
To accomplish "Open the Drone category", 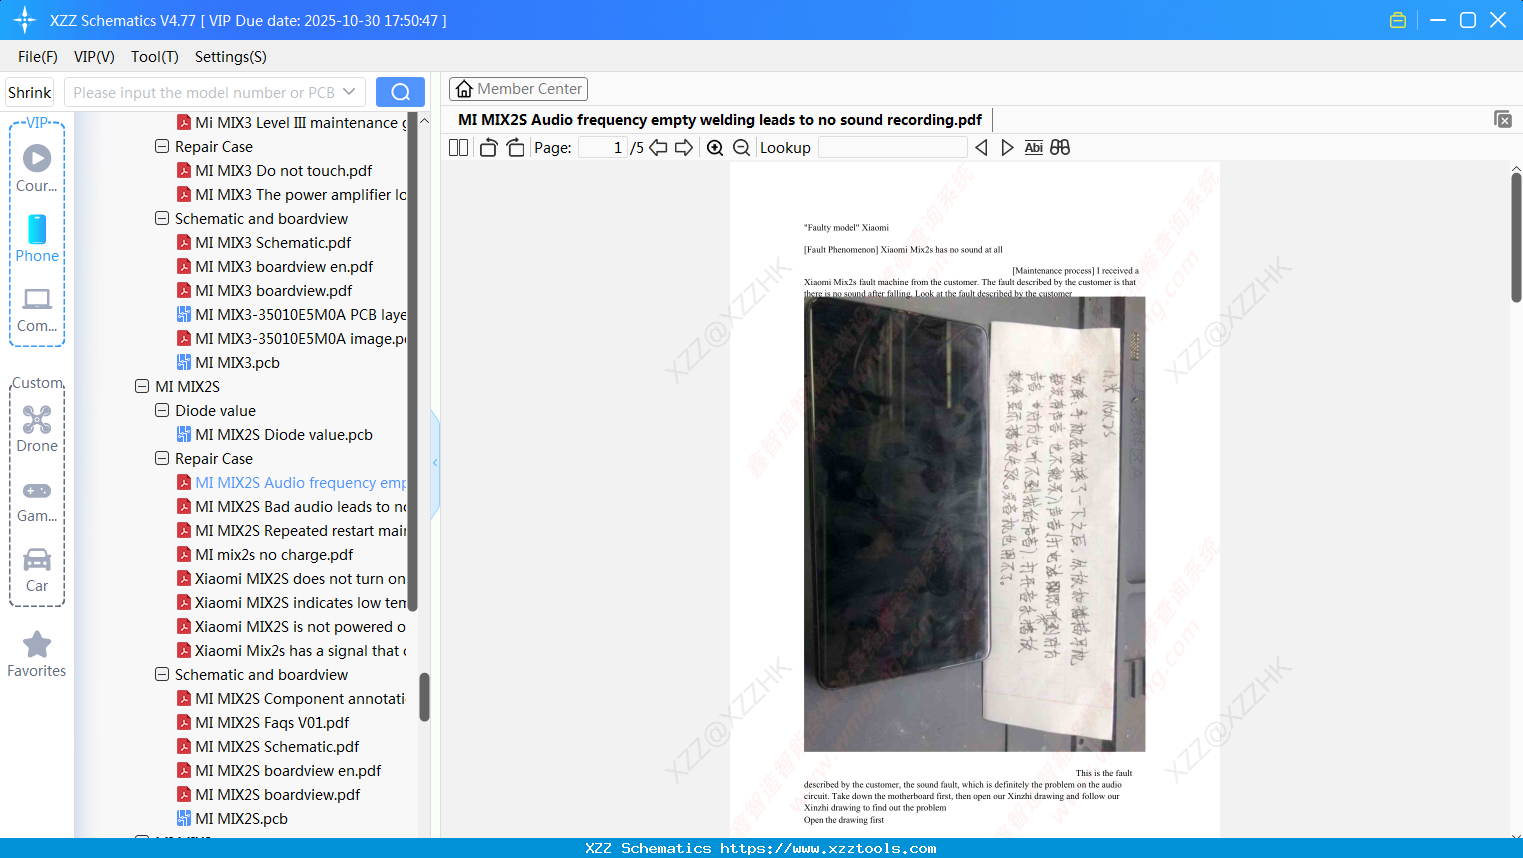I will (x=37, y=428).
